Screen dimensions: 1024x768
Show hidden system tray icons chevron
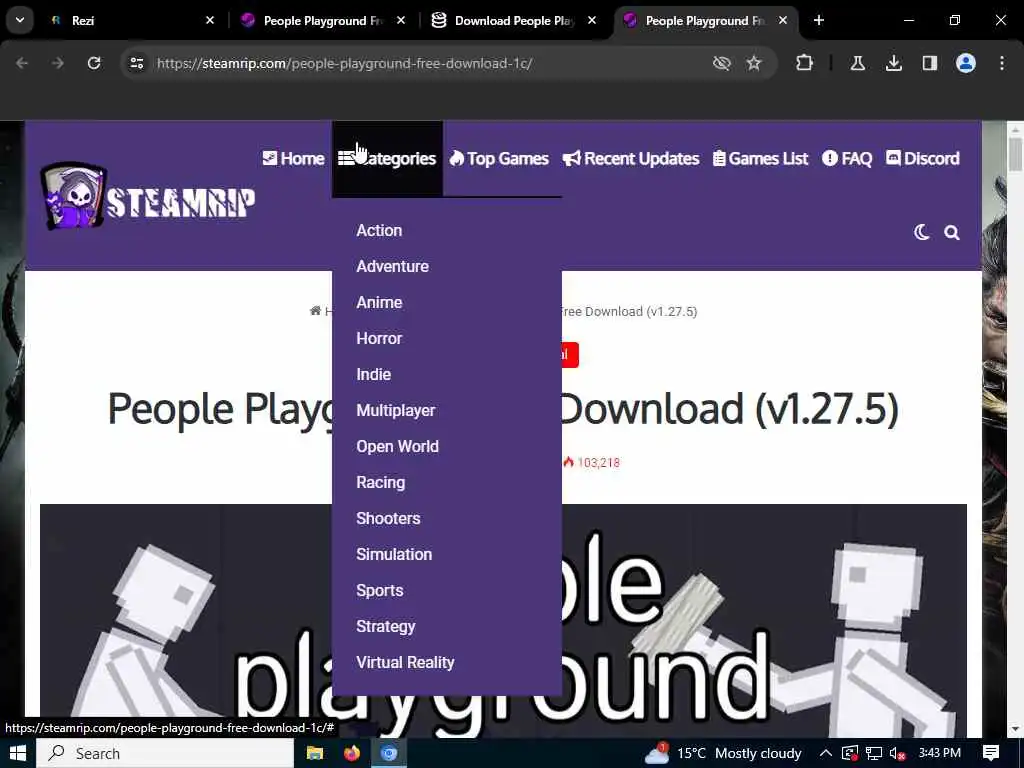coord(825,753)
